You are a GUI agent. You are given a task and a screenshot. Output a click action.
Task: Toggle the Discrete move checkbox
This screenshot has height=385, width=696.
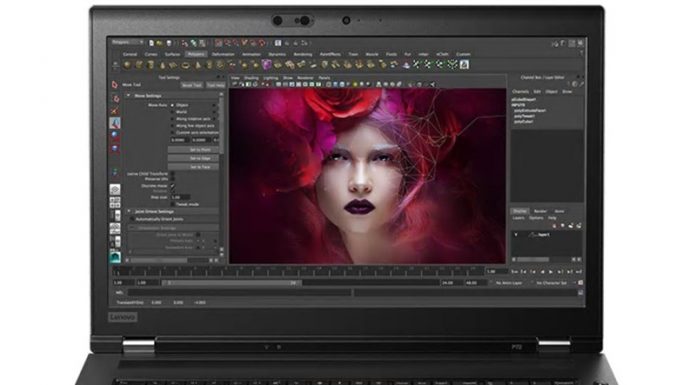pos(173,186)
